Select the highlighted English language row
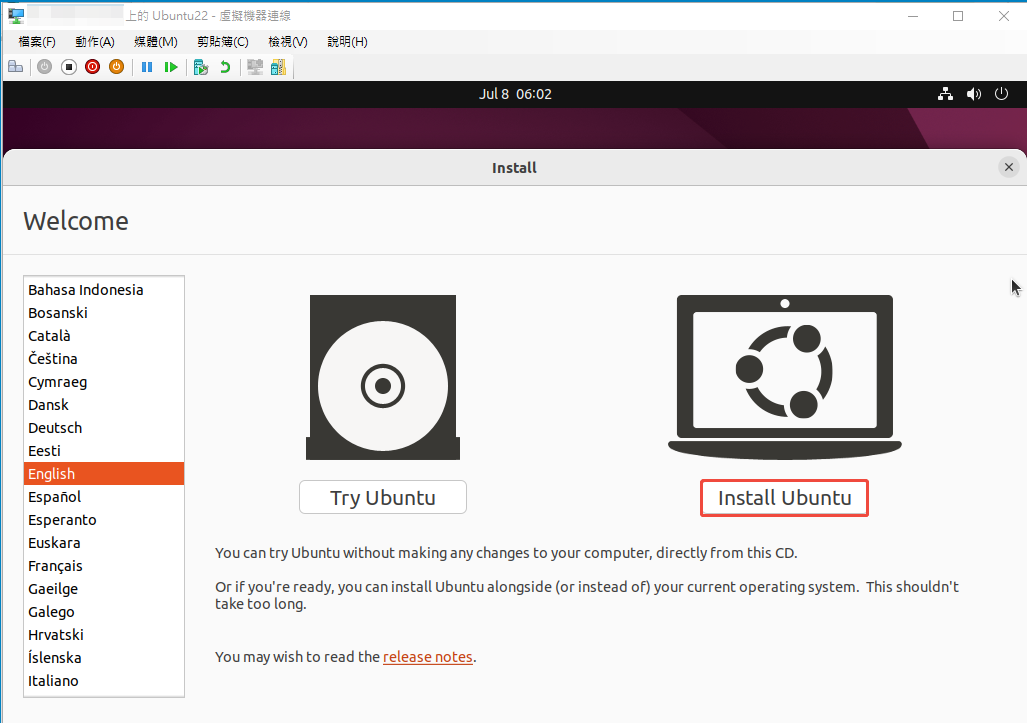This screenshot has width=1027, height=723. pos(104,473)
